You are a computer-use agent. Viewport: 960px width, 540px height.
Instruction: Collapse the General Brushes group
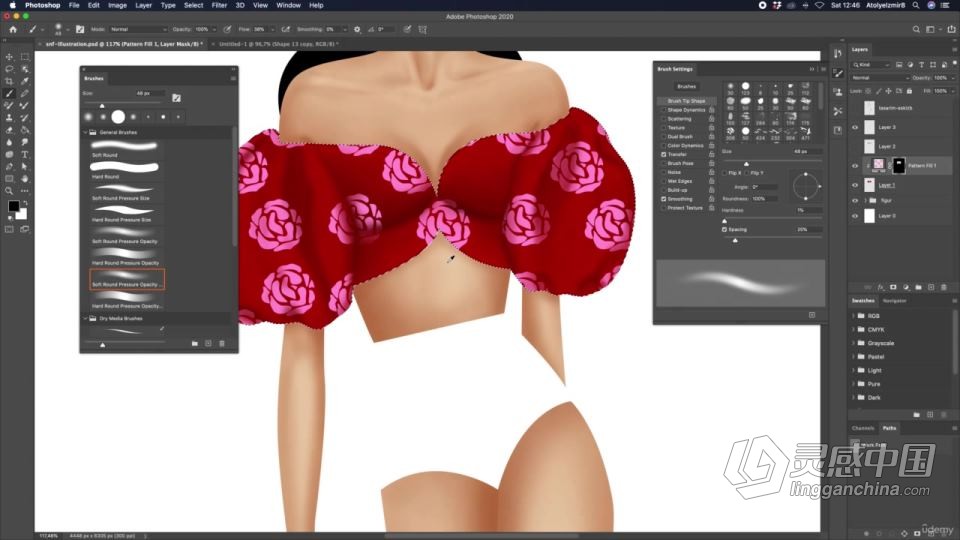(x=86, y=132)
